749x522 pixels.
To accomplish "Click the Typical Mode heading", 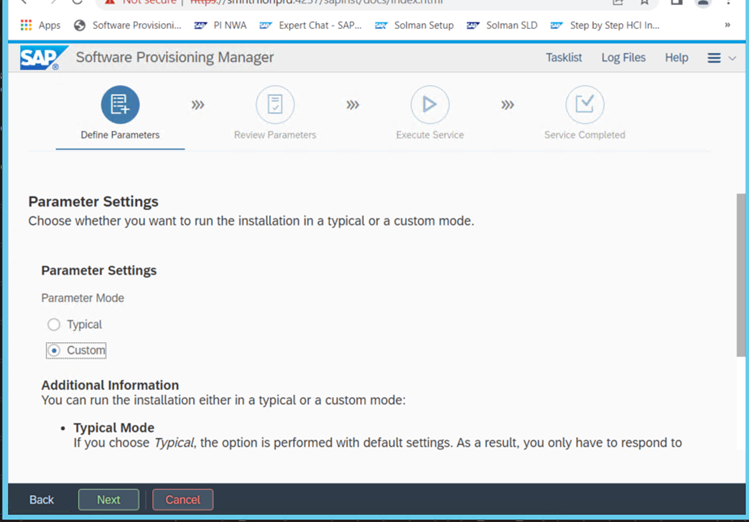I will [x=114, y=427].
